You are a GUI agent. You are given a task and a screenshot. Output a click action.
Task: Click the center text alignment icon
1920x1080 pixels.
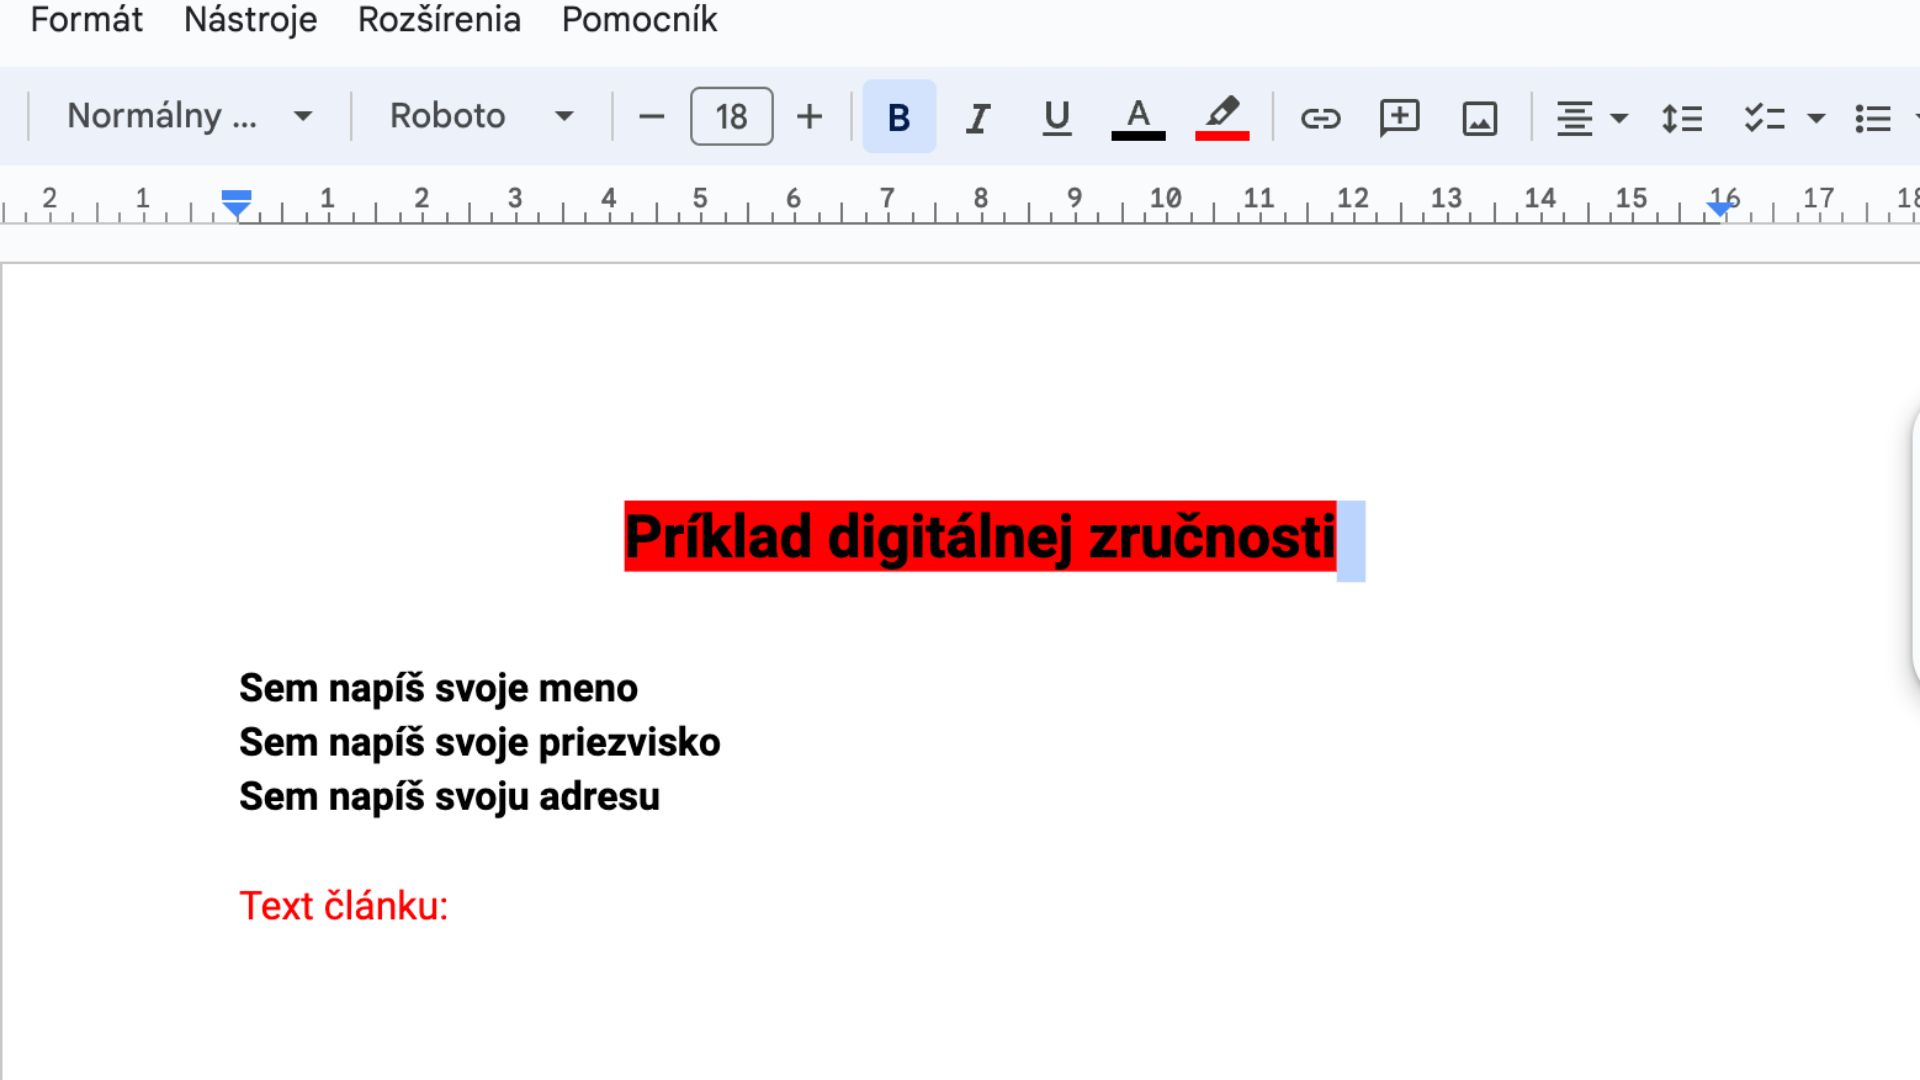(1574, 118)
